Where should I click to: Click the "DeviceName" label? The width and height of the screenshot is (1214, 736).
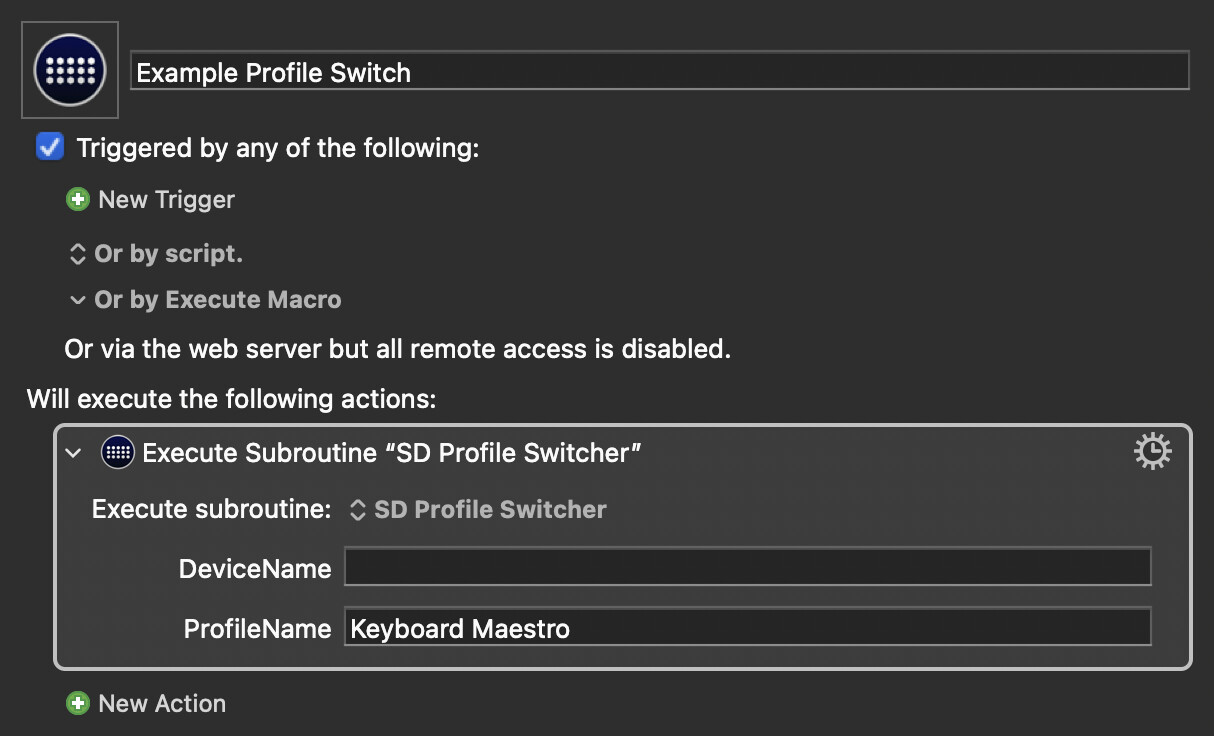click(x=255, y=569)
